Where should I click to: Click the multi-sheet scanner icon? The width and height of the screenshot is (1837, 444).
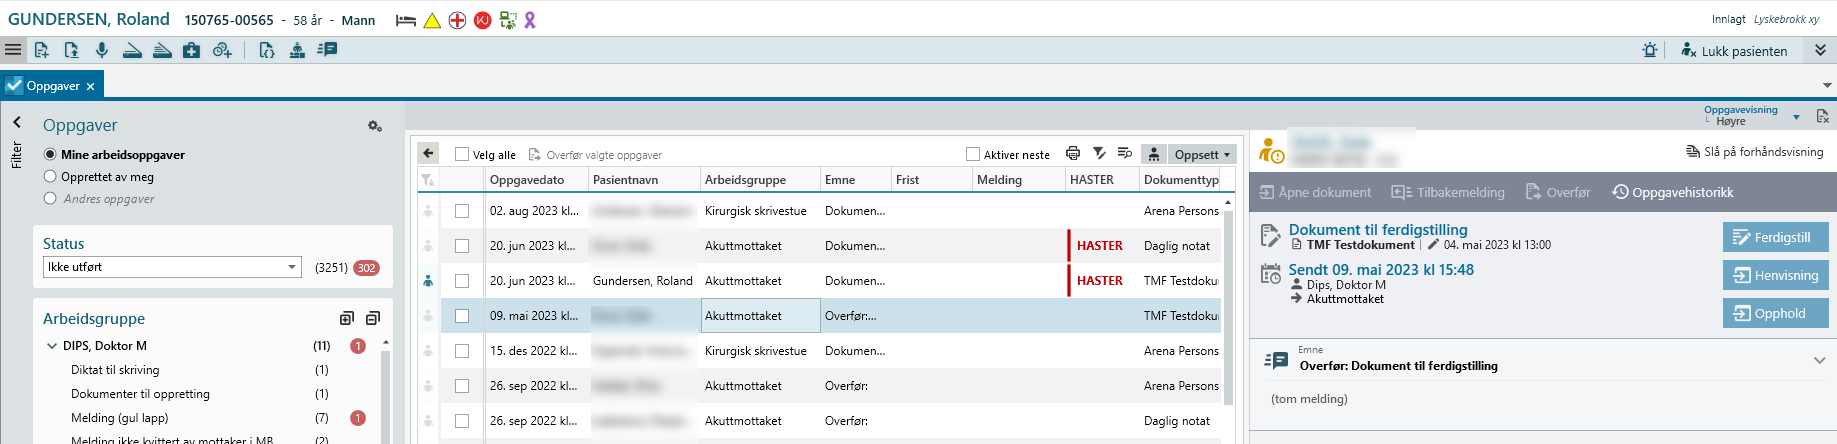coord(162,50)
